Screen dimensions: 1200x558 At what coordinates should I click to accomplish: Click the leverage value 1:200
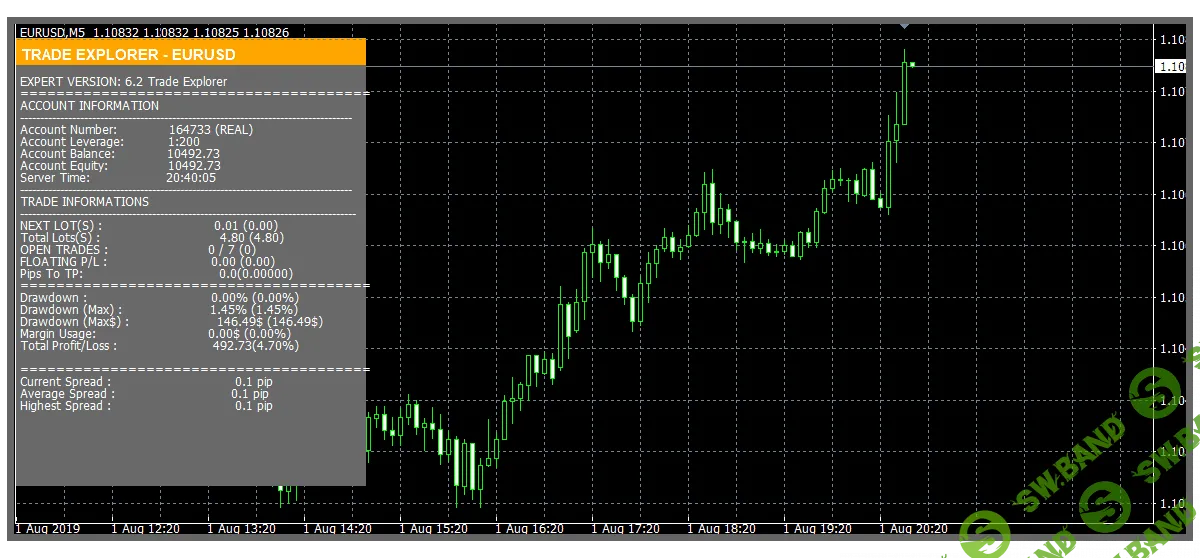click(x=184, y=142)
